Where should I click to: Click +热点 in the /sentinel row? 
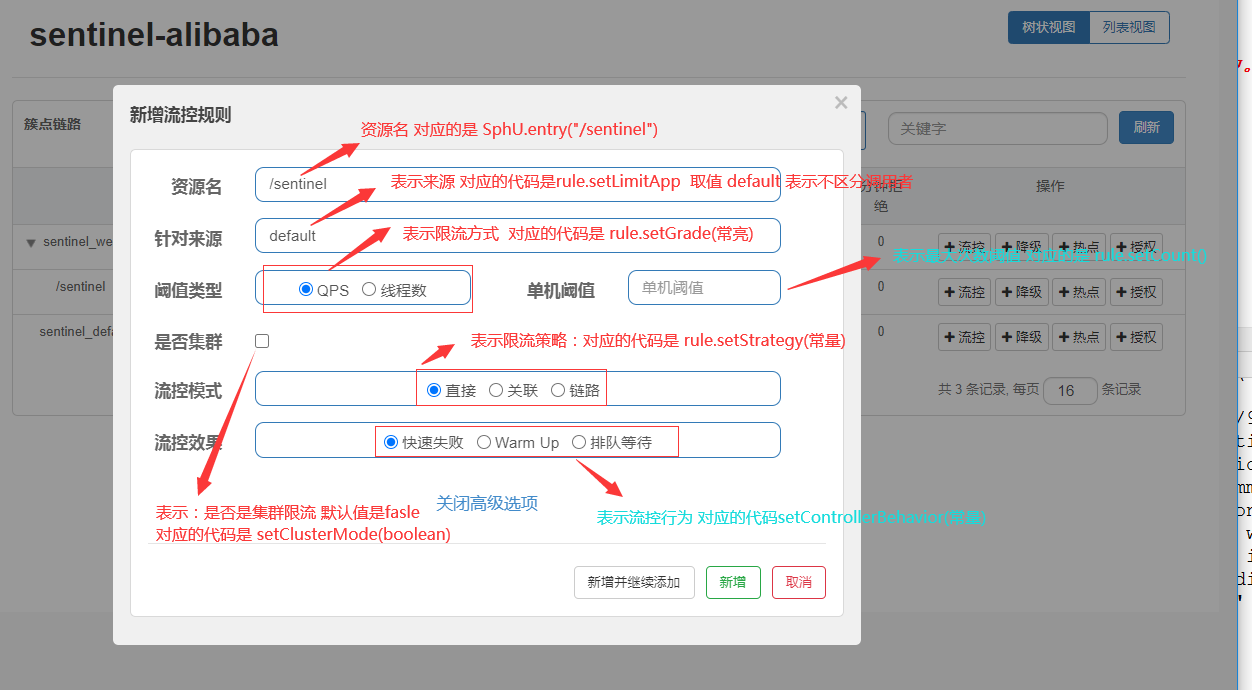point(1078,292)
